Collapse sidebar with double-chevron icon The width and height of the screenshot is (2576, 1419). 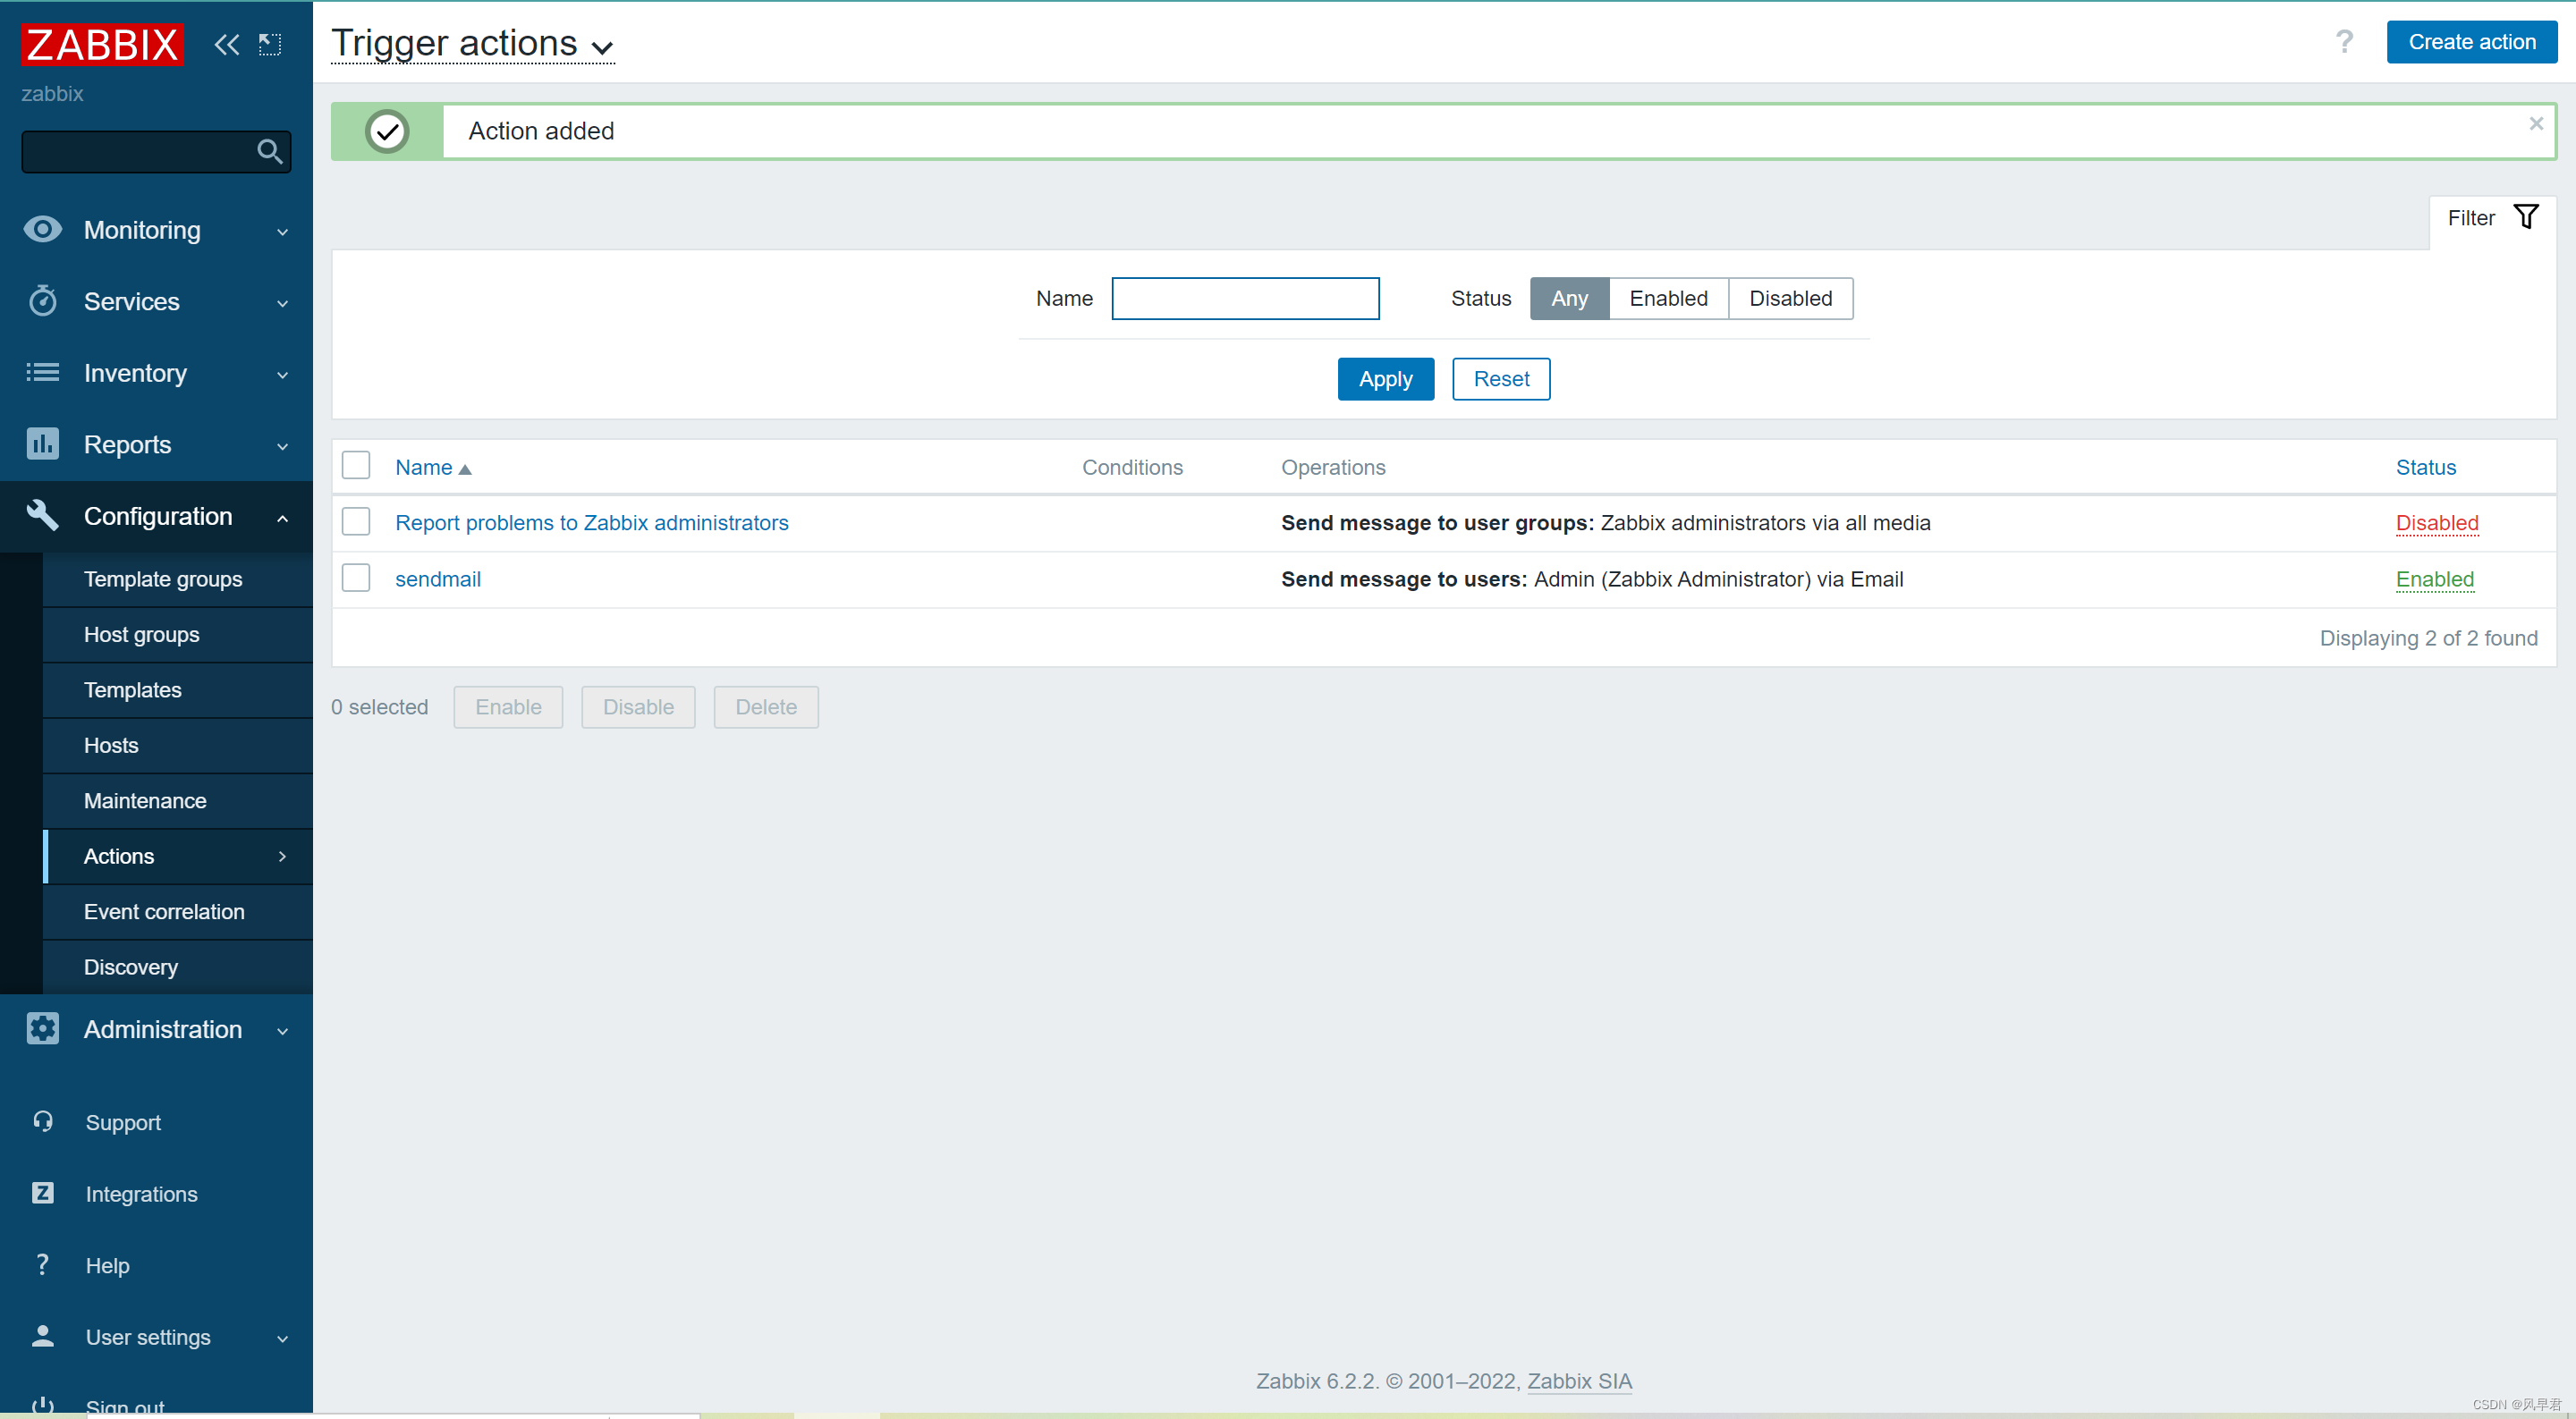point(227,45)
